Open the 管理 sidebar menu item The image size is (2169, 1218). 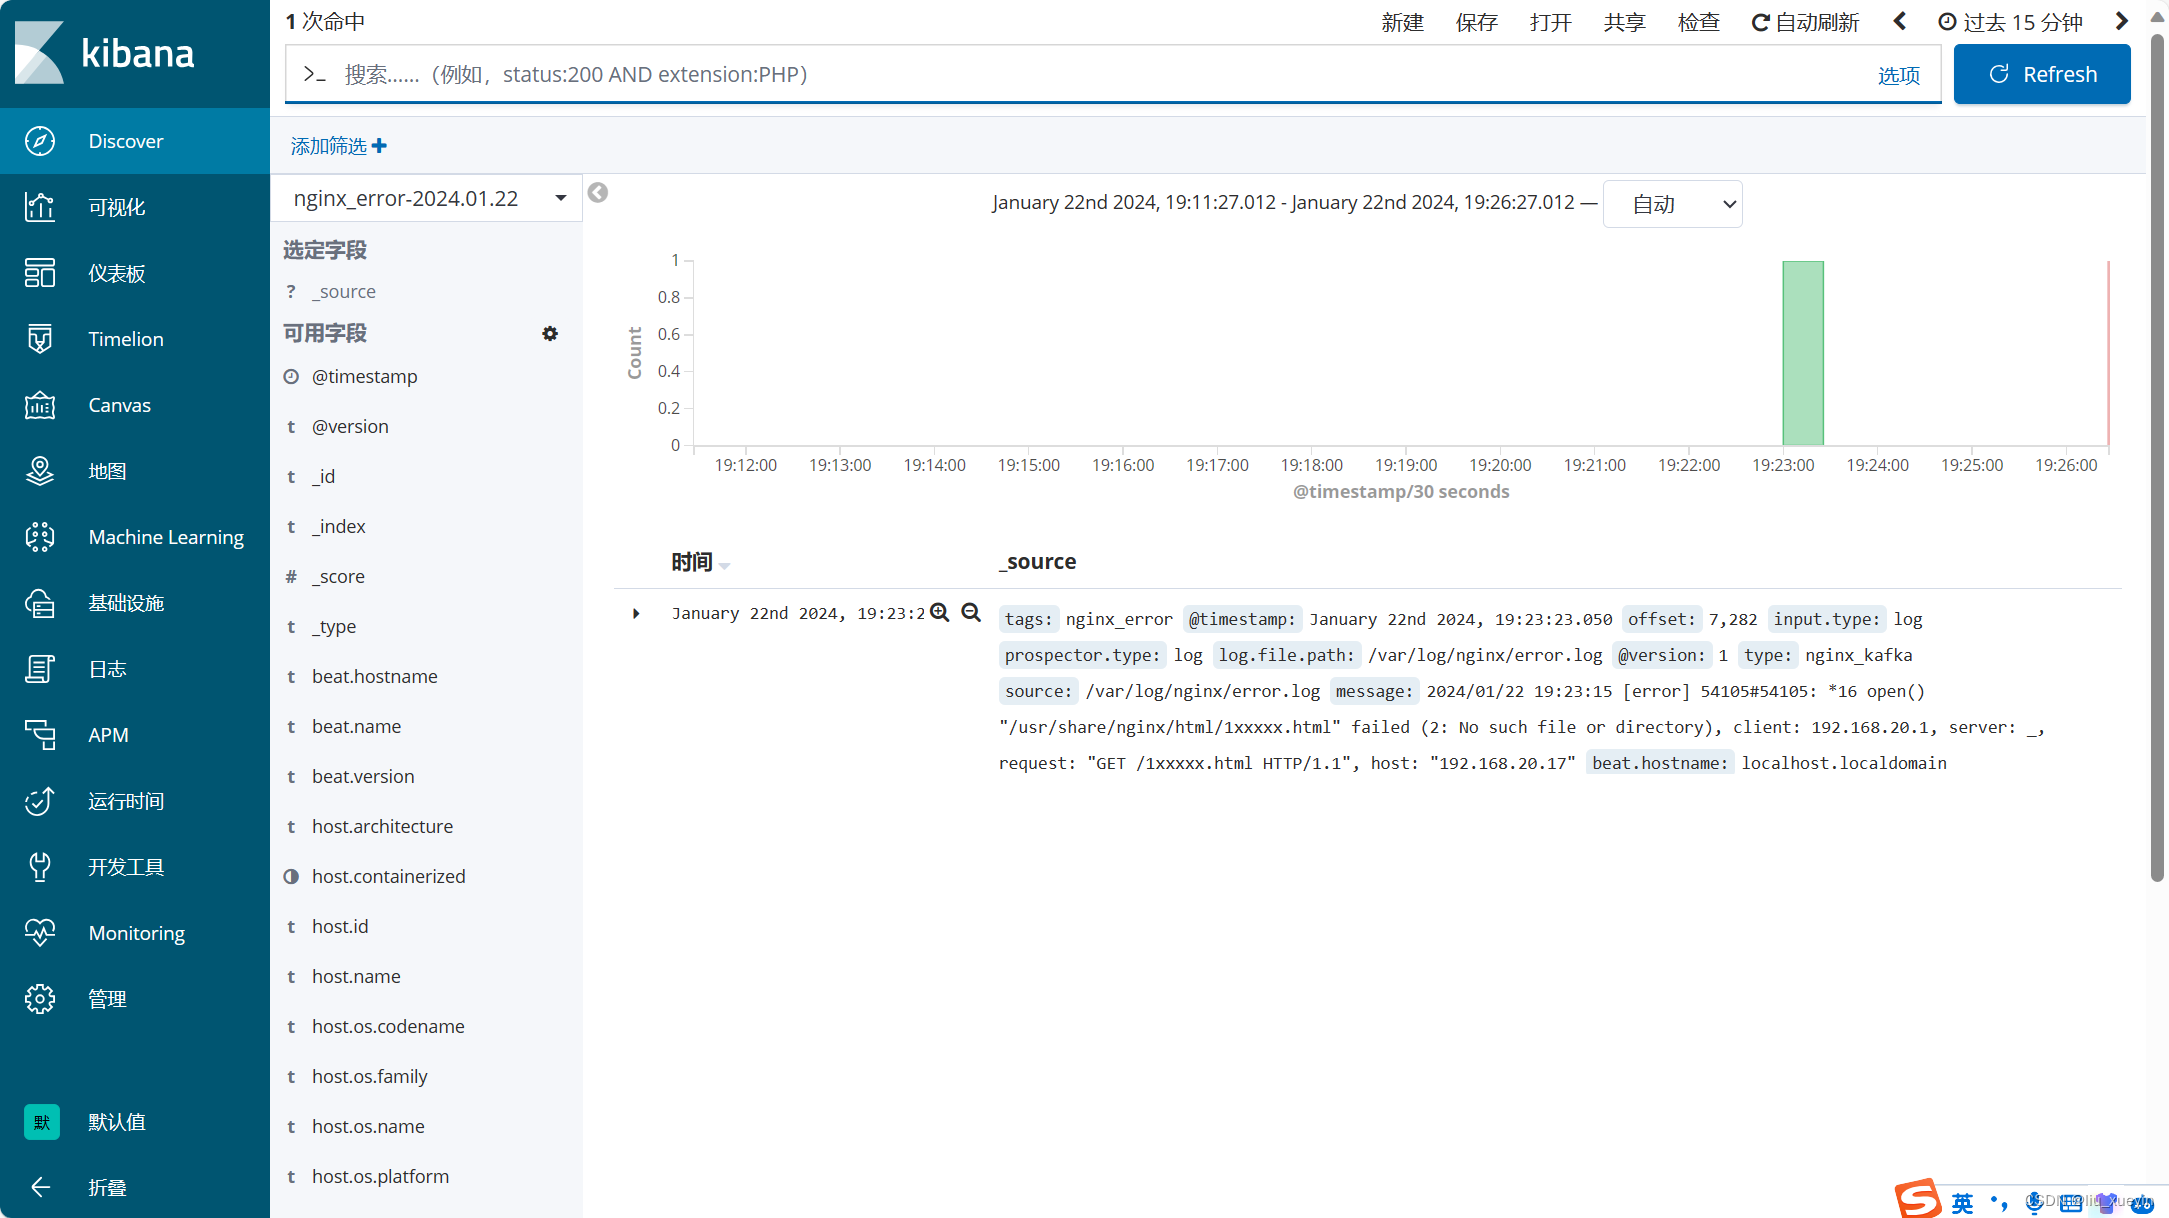click(107, 998)
